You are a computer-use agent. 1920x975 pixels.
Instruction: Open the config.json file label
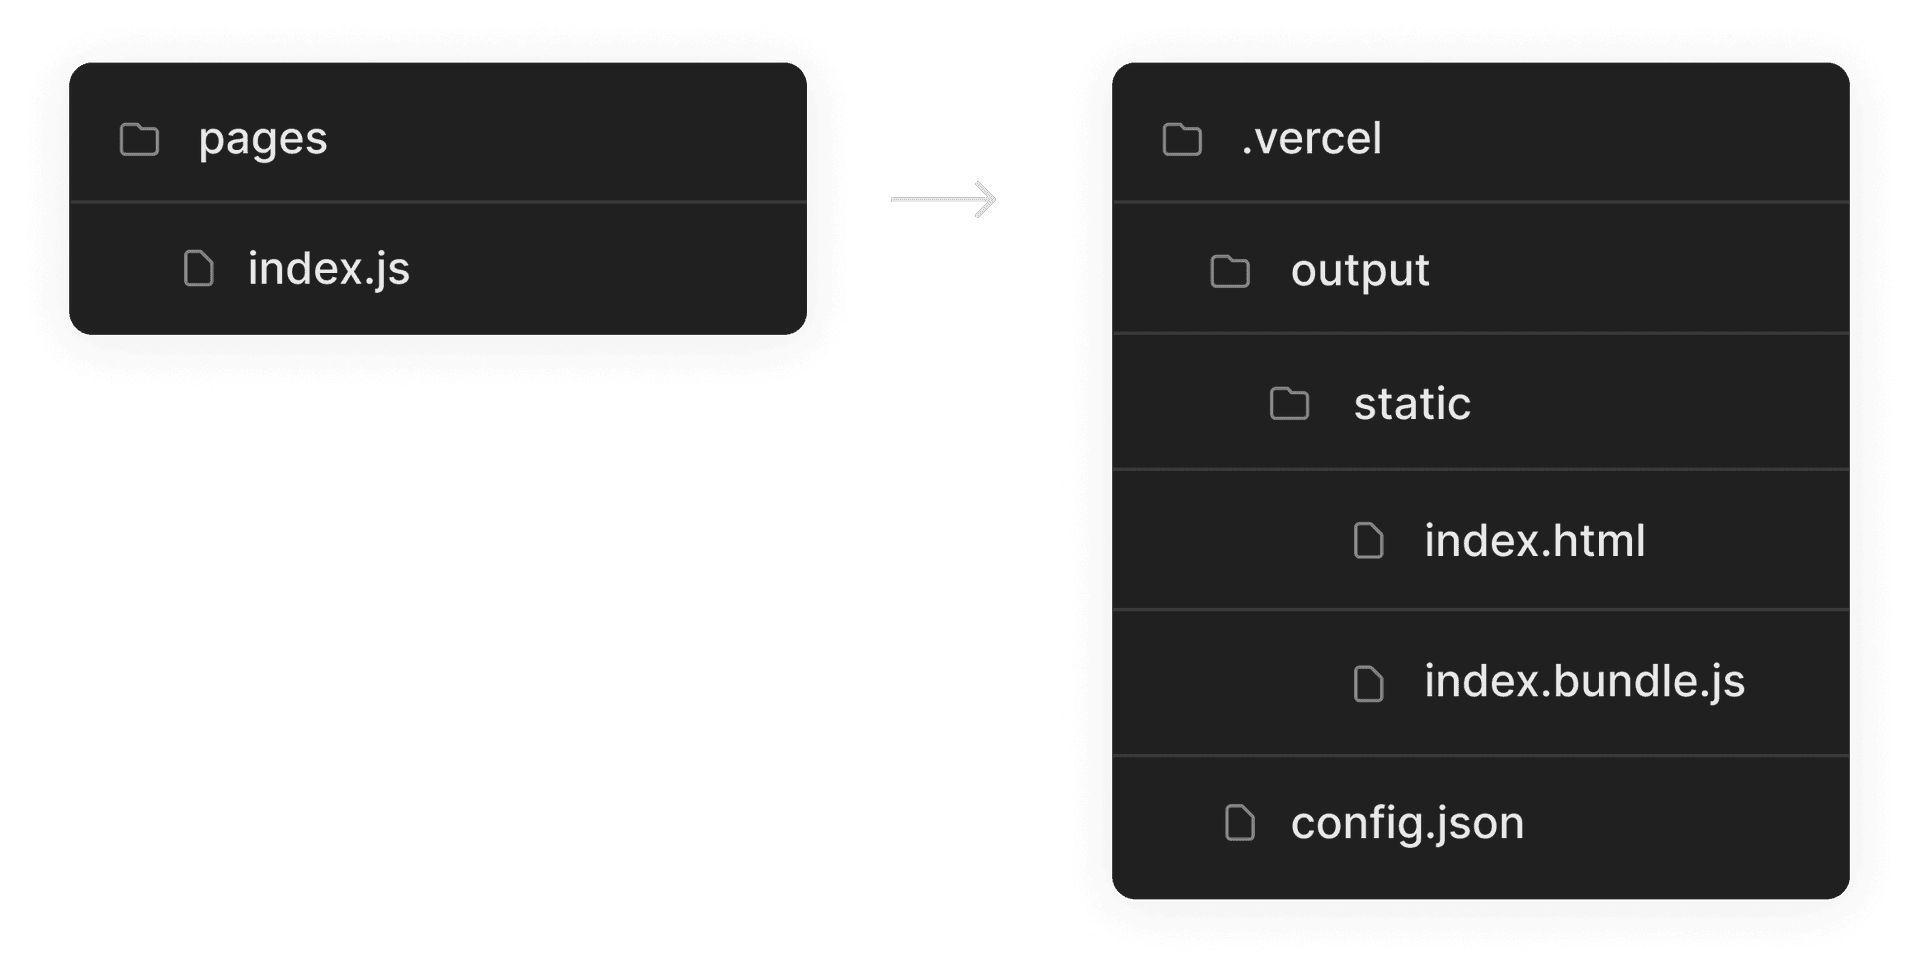coord(1407,823)
